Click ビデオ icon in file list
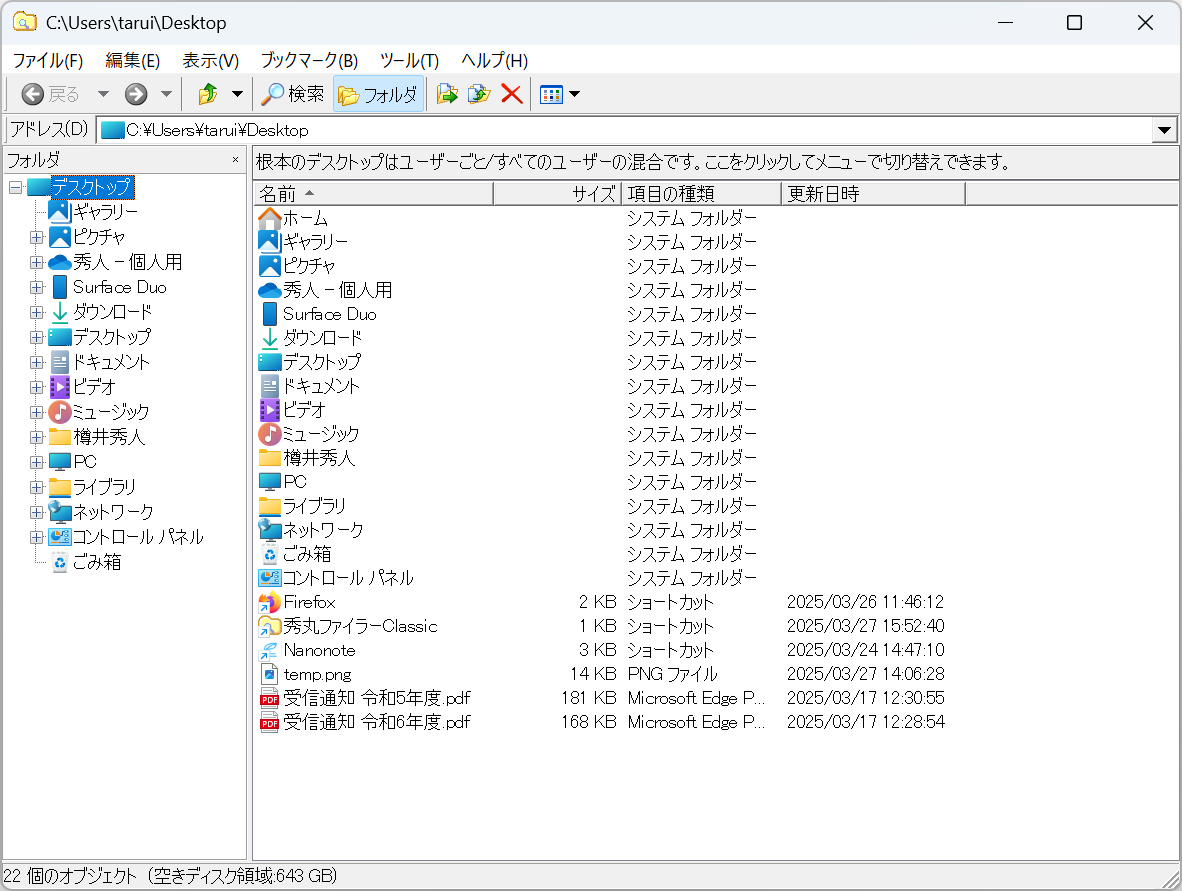The height and width of the screenshot is (891, 1182). [269, 410]
